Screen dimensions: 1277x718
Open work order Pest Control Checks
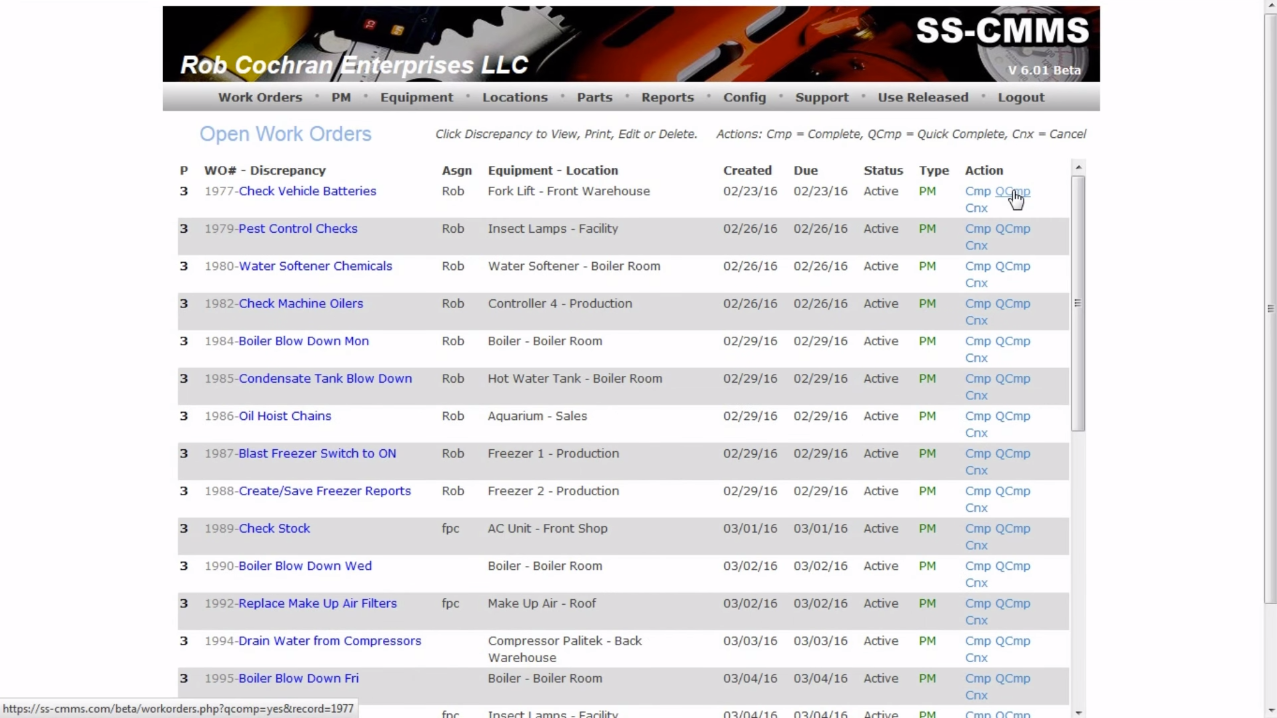pos(298,228)
